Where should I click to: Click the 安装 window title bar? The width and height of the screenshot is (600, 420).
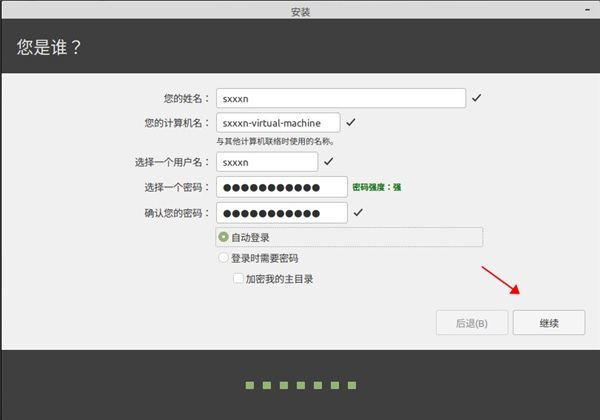pos(300,13)
